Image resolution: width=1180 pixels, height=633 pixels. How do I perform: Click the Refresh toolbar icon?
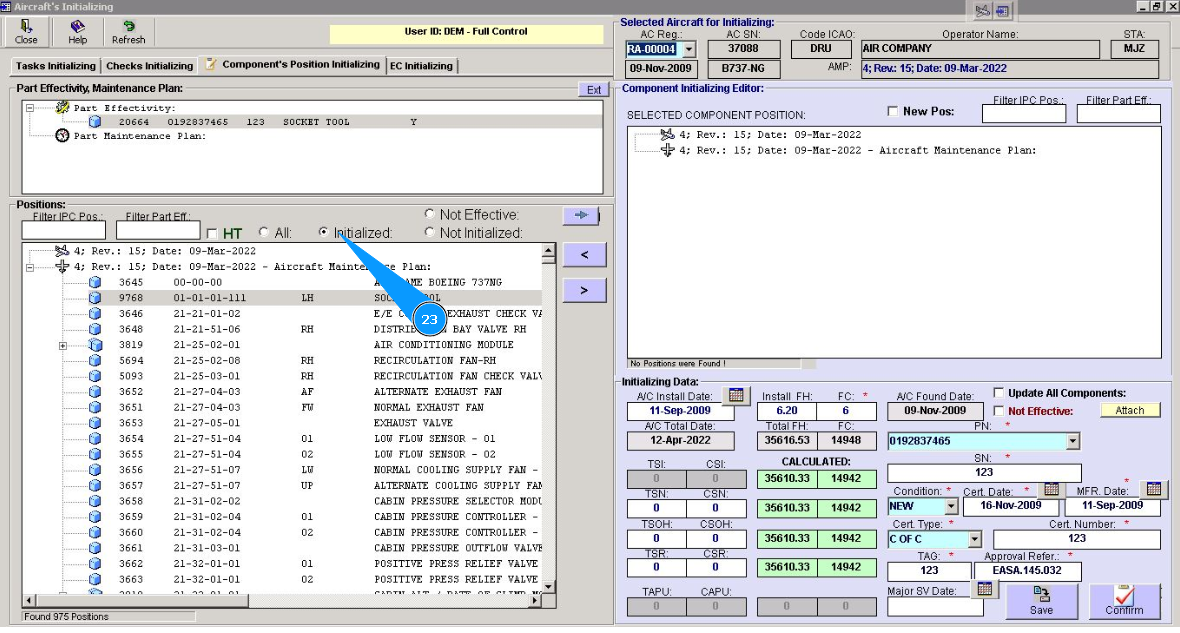coord(128,31)
